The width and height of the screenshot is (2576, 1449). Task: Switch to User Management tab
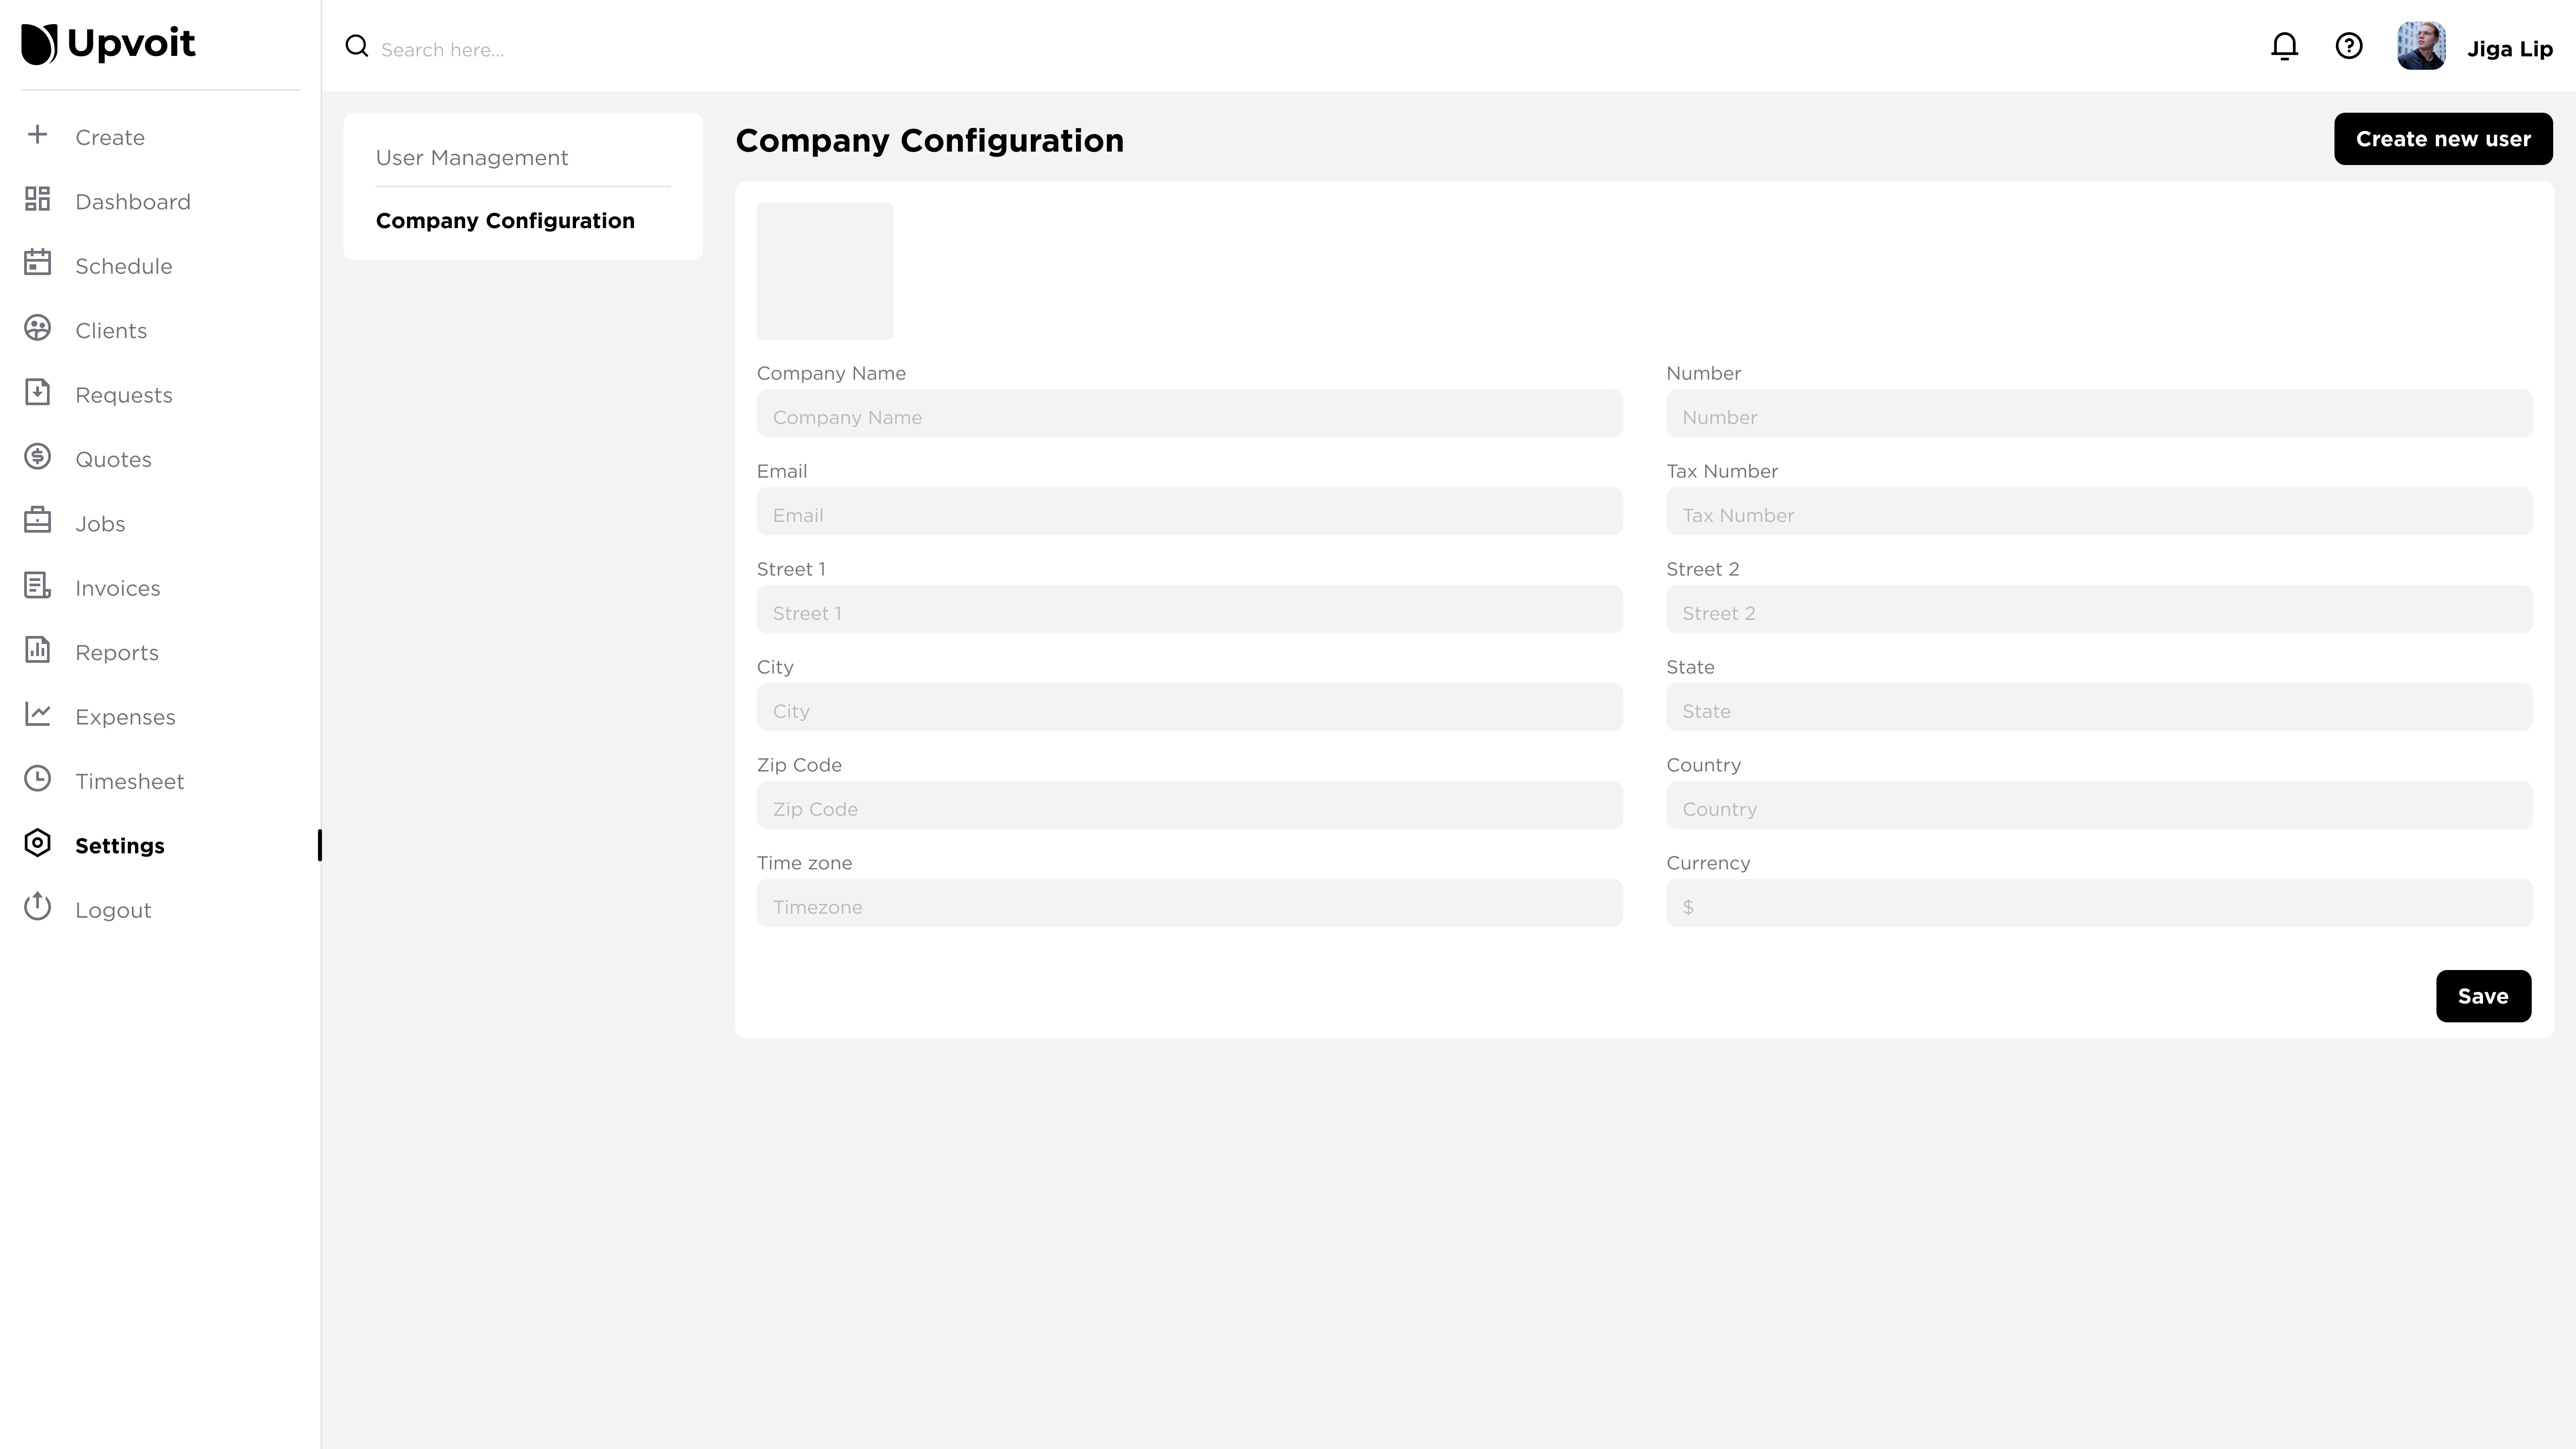coord(472,158)
